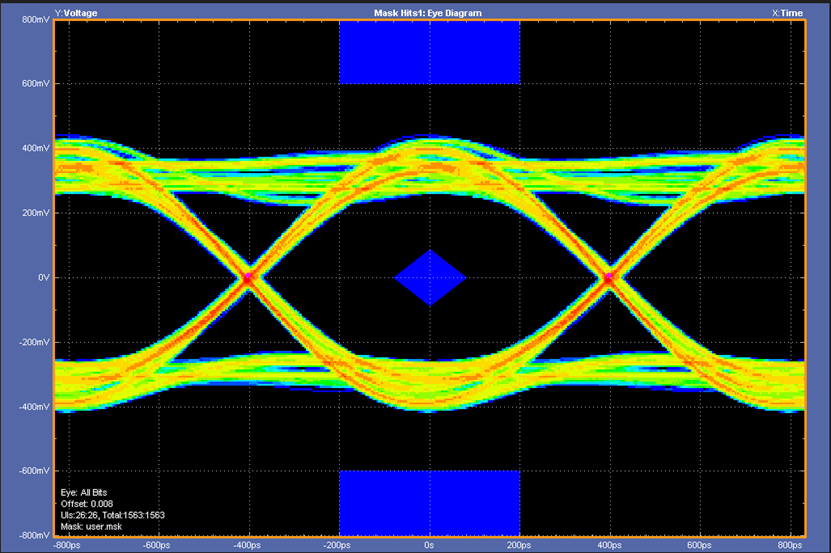Click the 400ps time axis label
This screenshot has width=831, height=553.
tap(609, 546)
